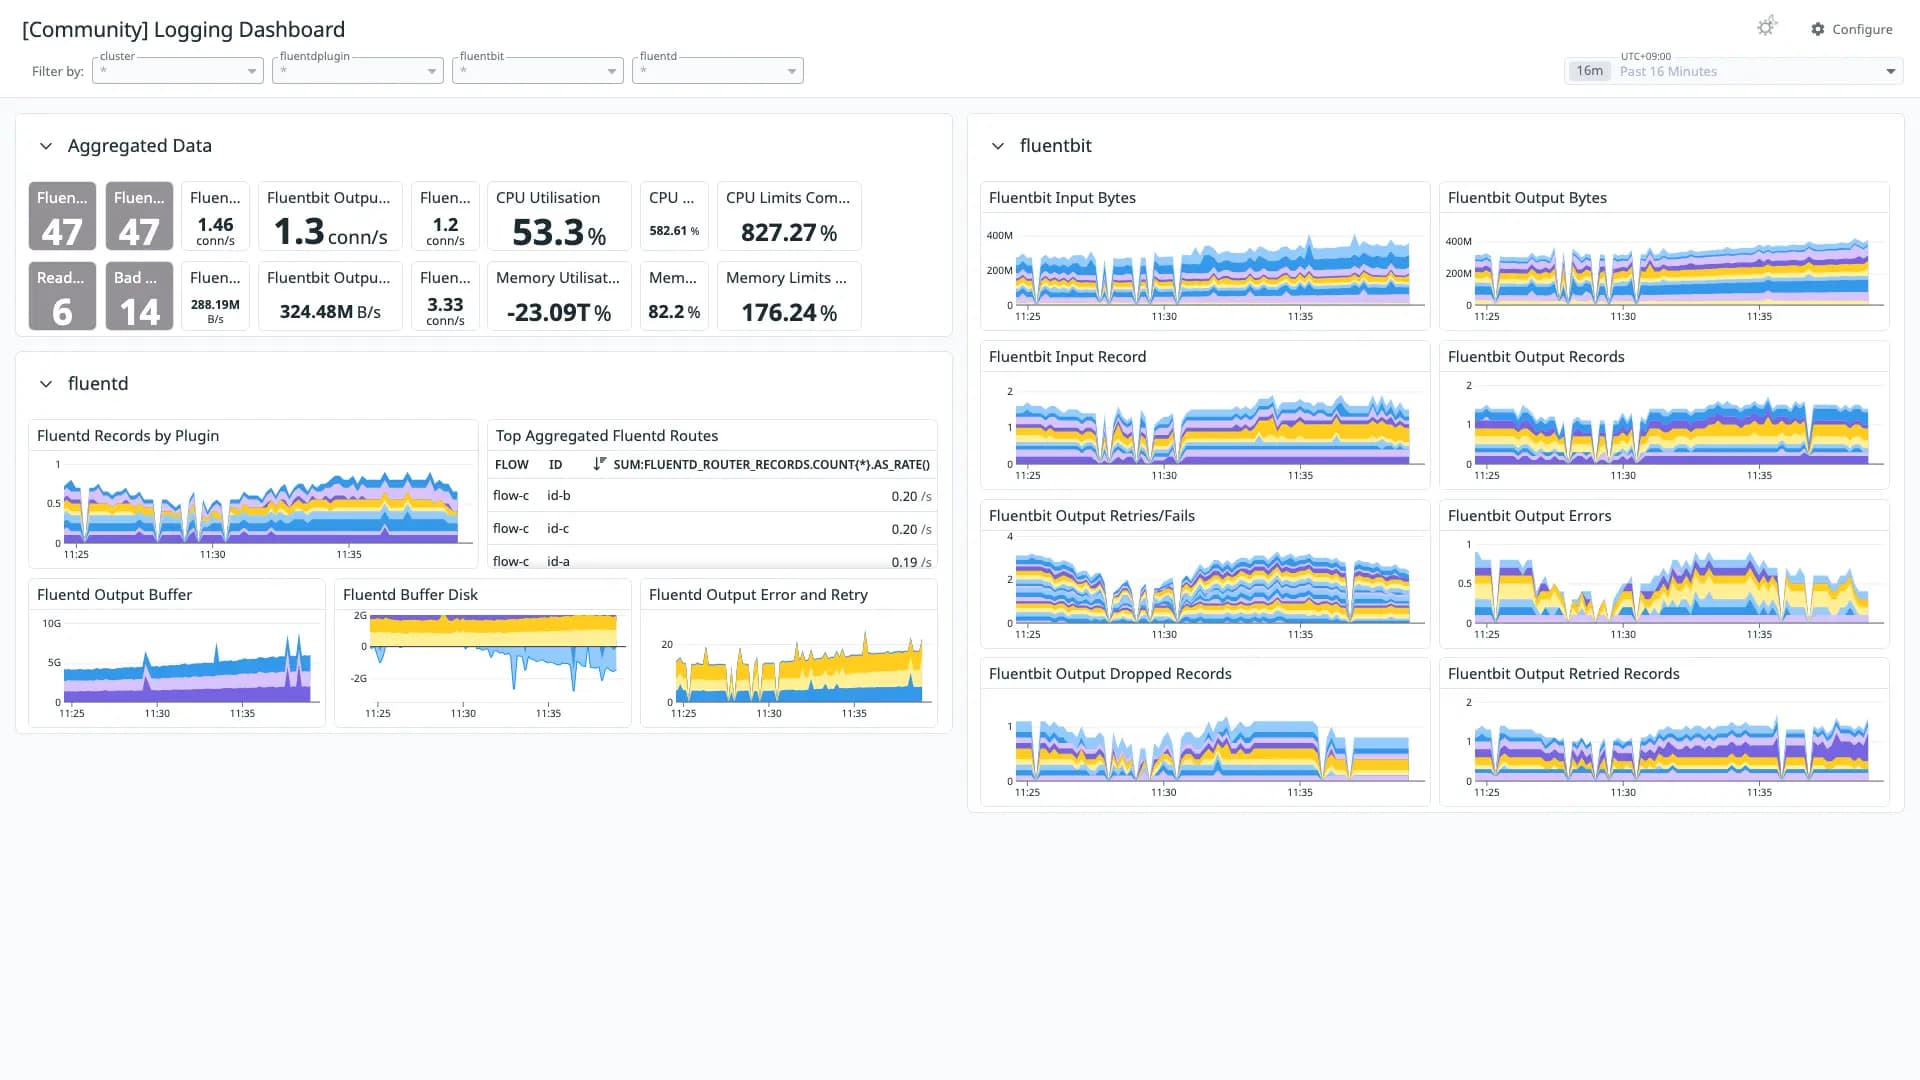Click the Bad... 14 gray tile

139,296
